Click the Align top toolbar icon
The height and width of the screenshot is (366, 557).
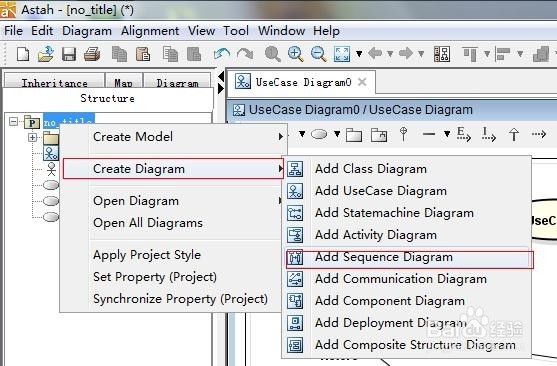pyautogui.click(x=470, y=54)
